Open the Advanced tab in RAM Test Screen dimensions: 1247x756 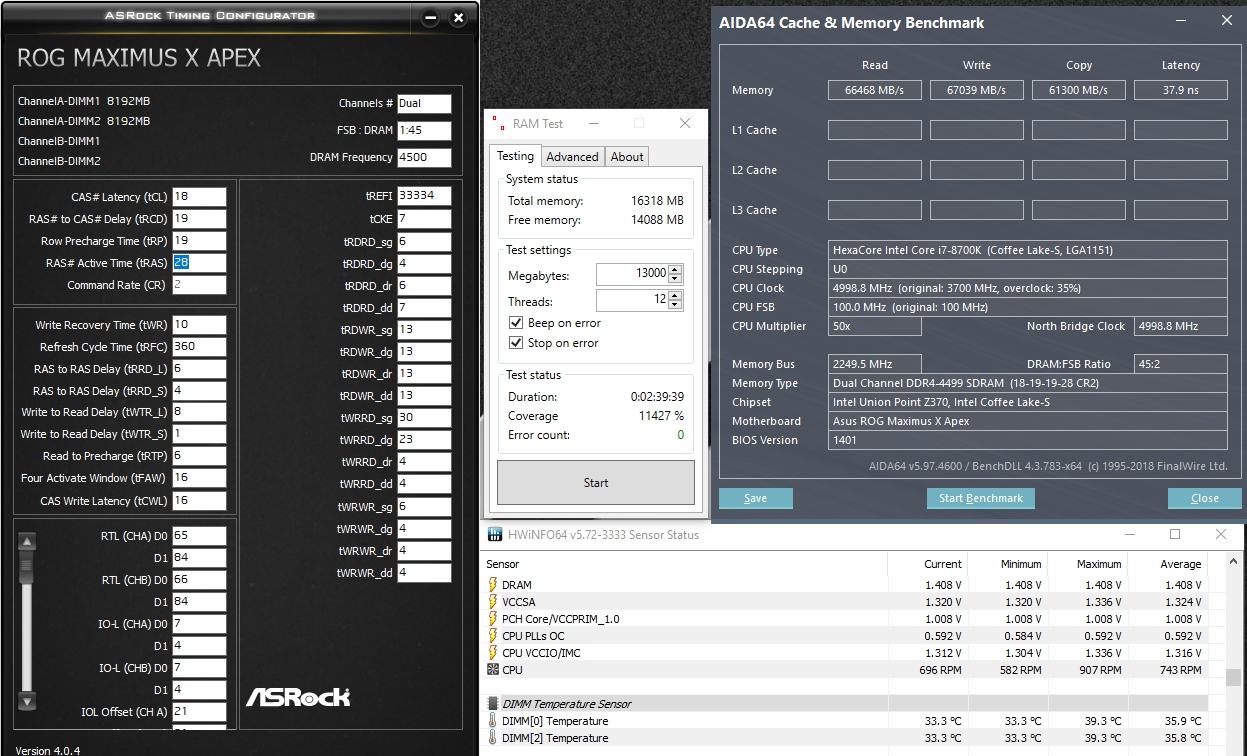click(572, 157)
